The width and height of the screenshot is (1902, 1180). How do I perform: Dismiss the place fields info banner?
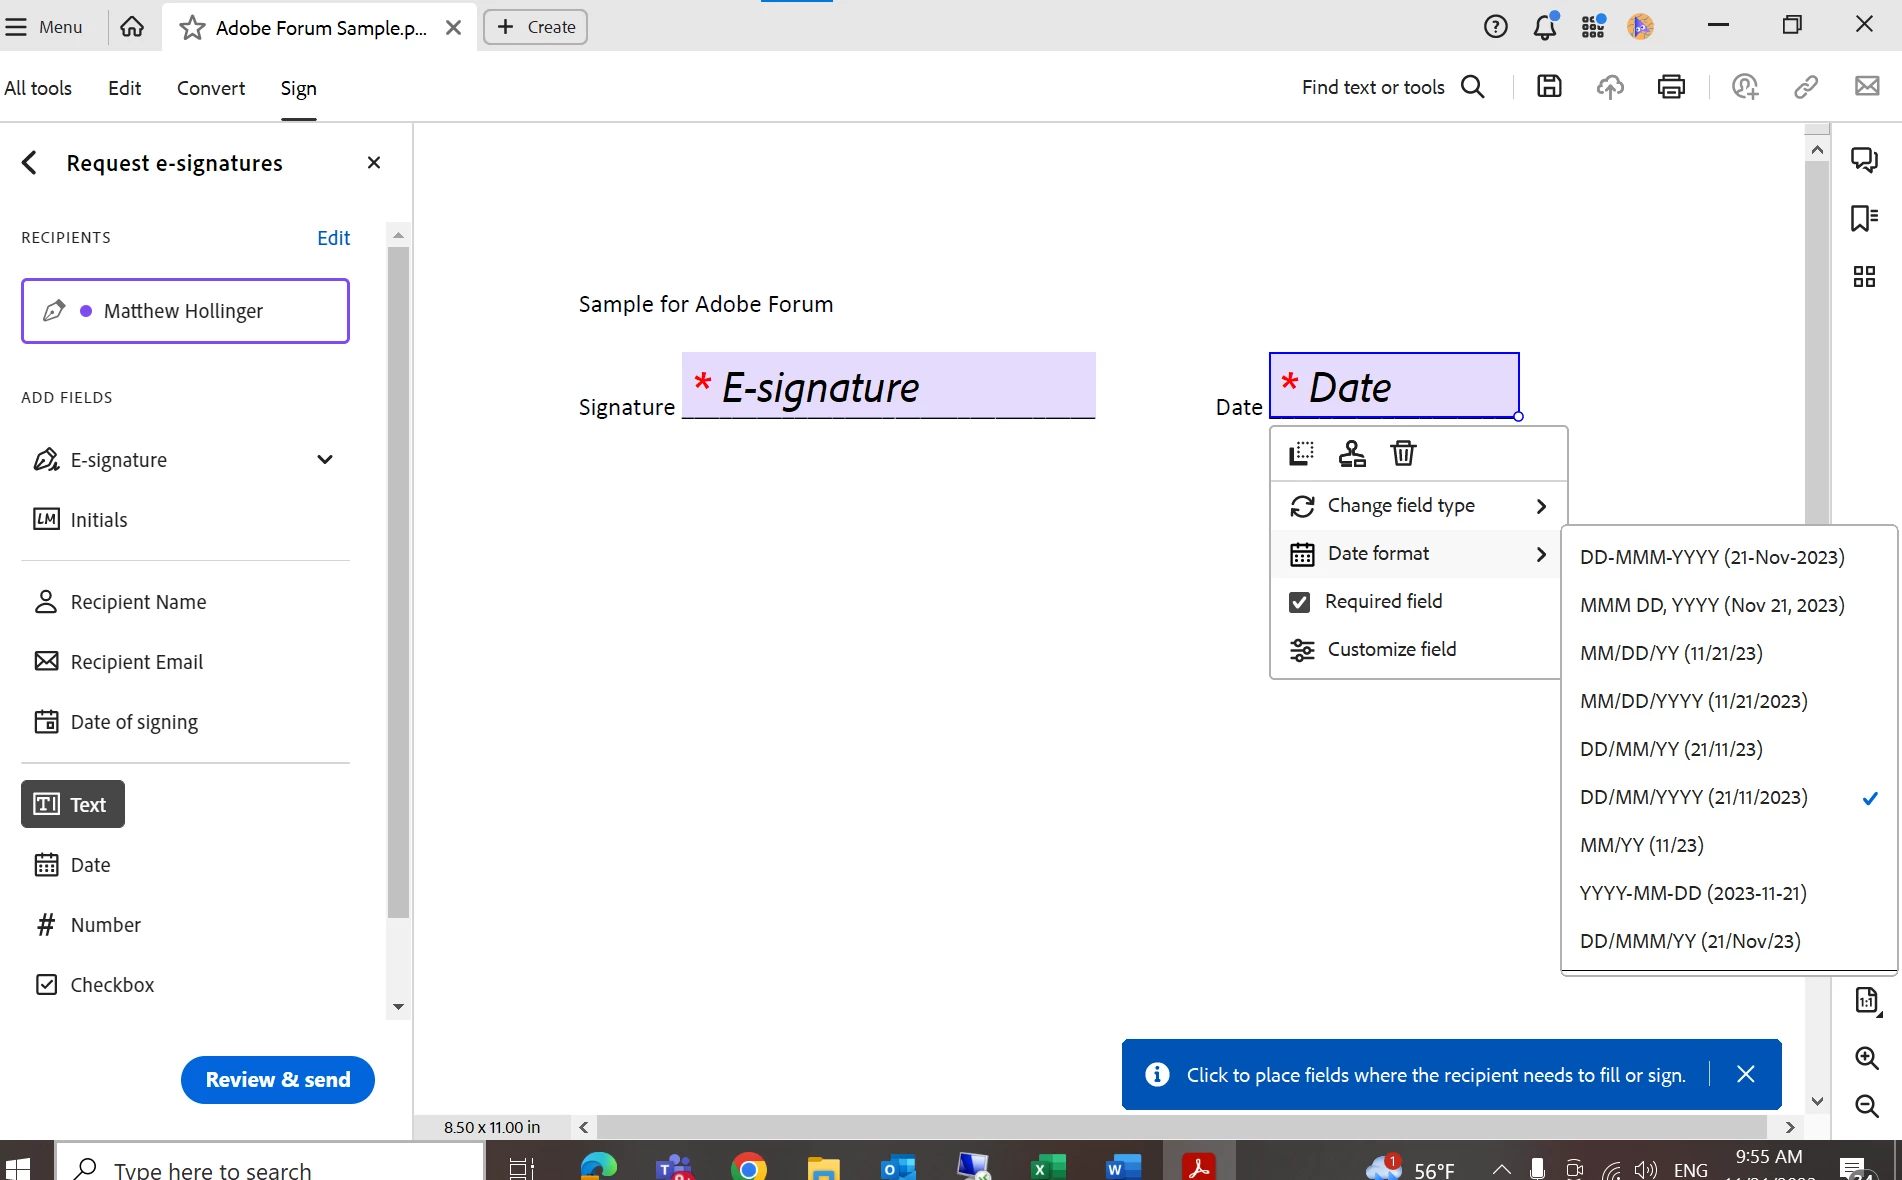1746,1074
